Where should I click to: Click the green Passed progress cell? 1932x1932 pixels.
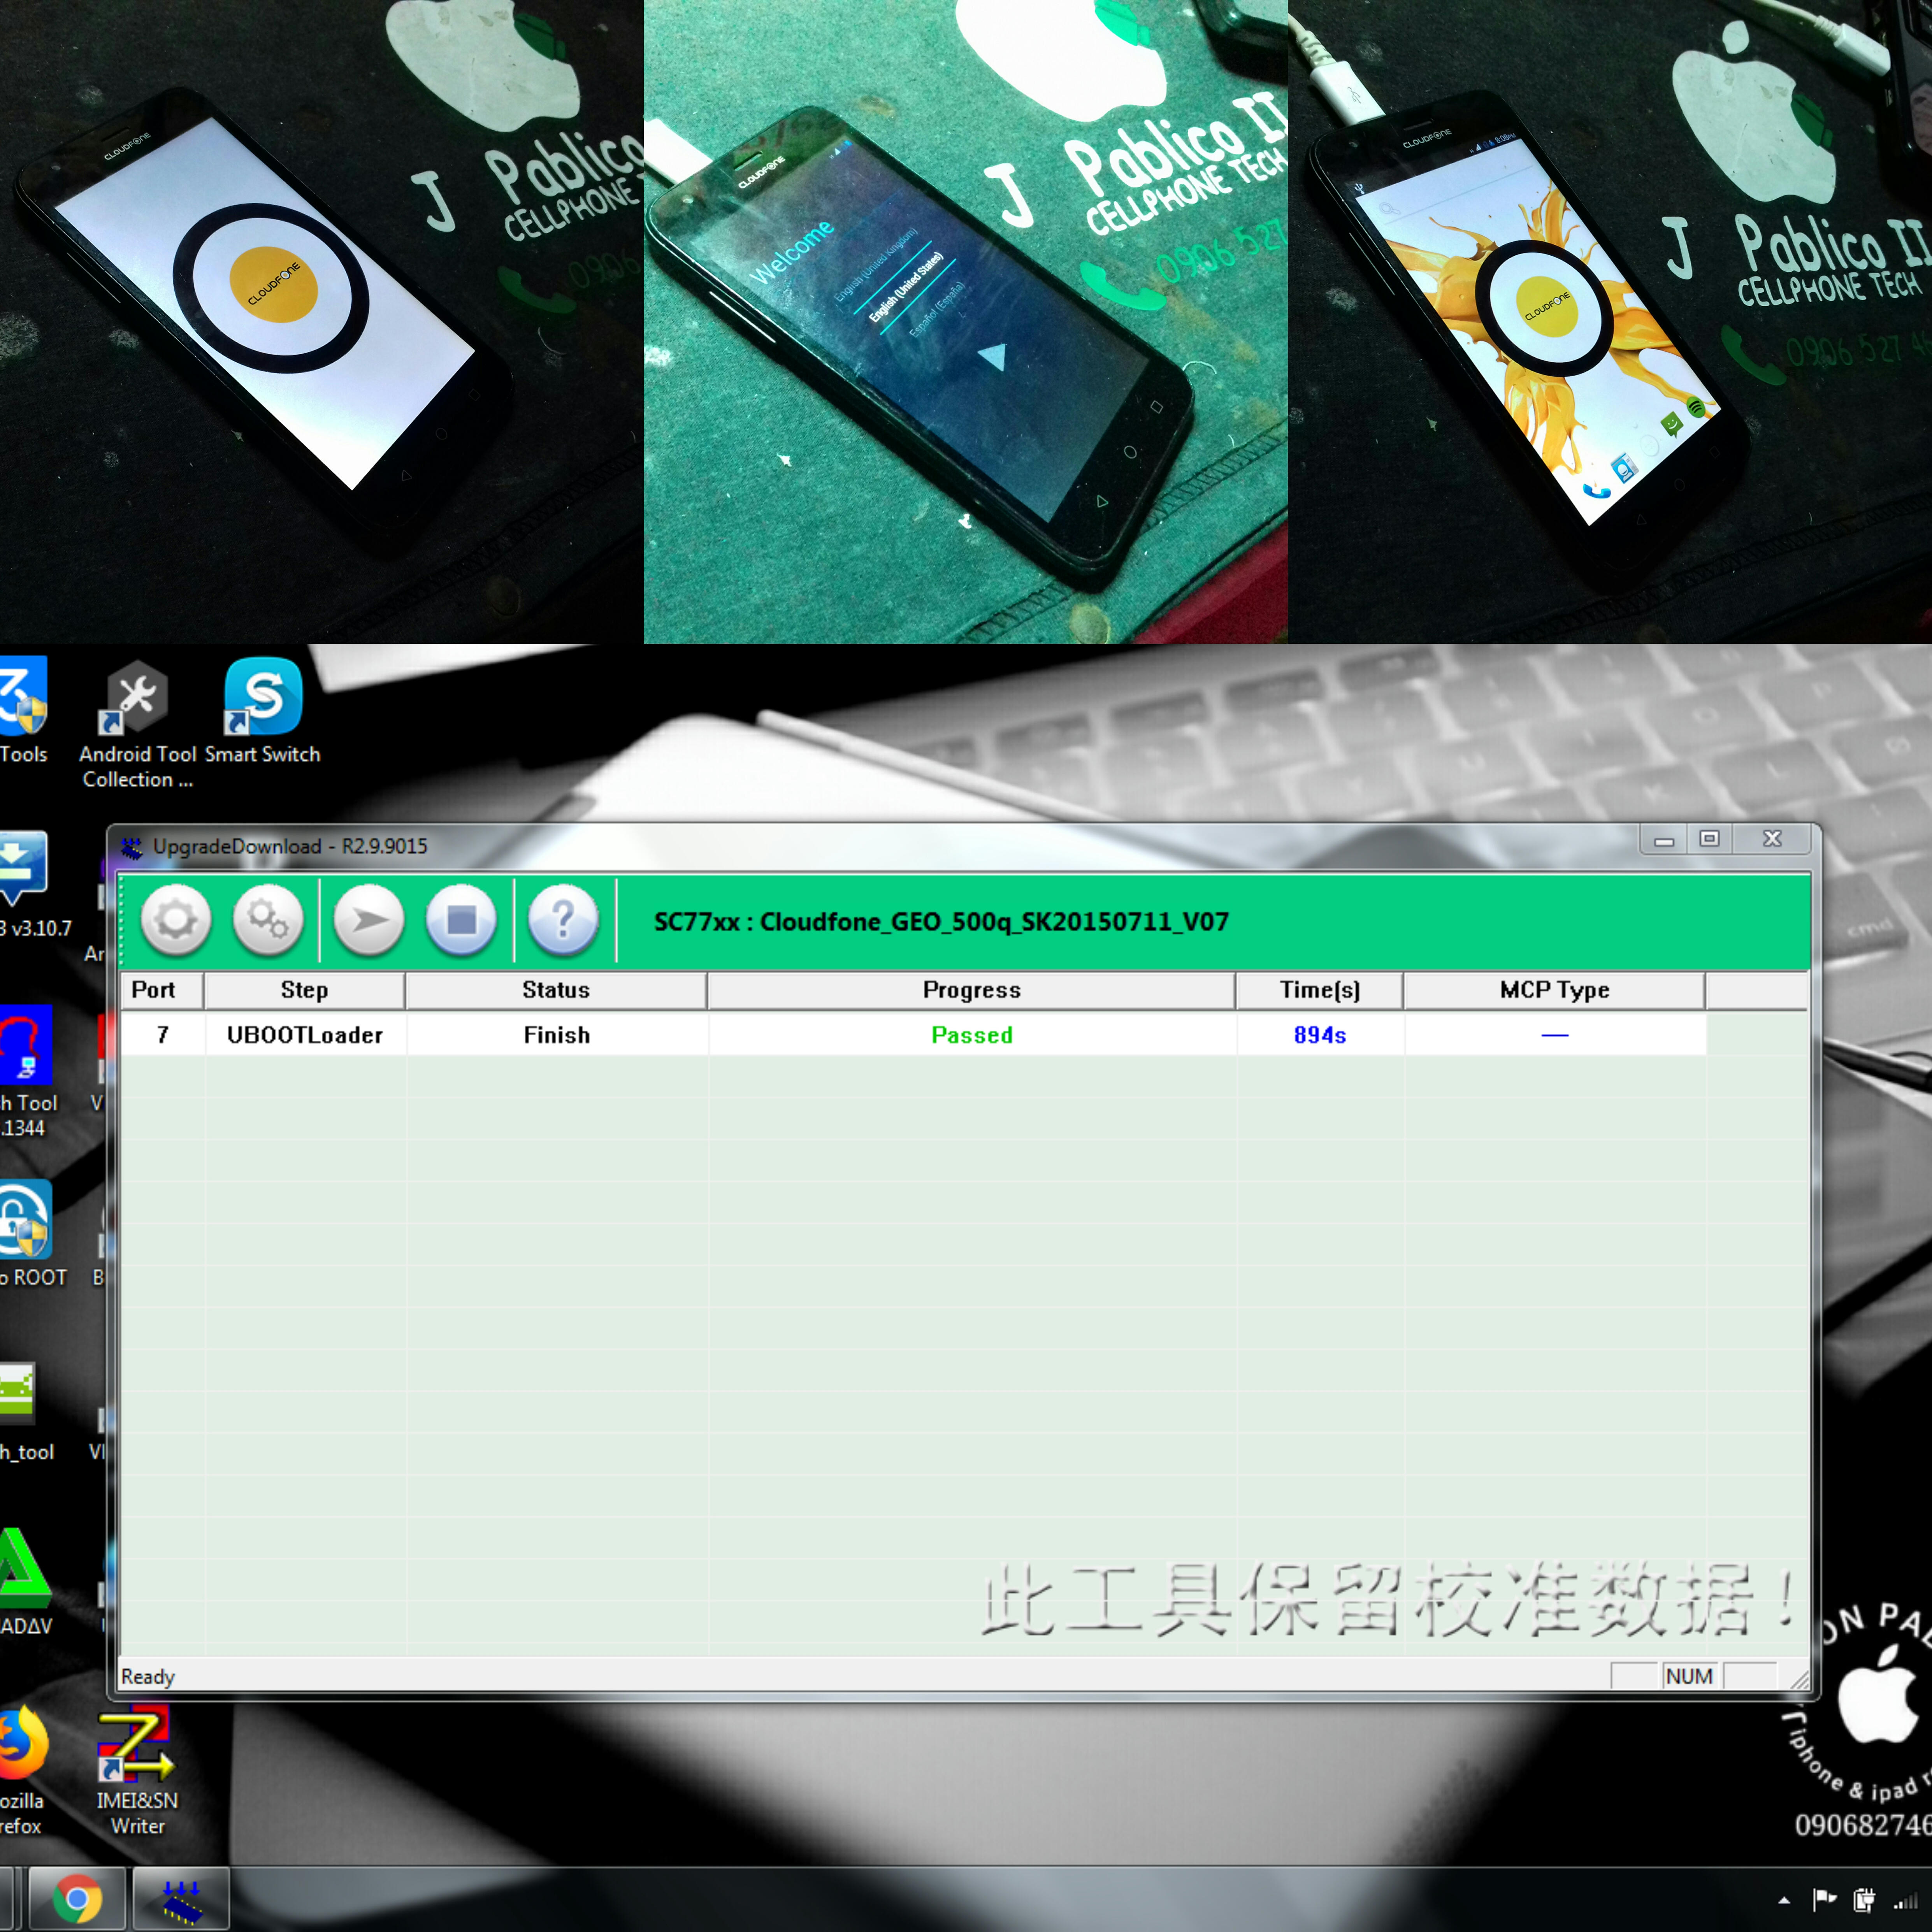click(x=972, y=1035)
